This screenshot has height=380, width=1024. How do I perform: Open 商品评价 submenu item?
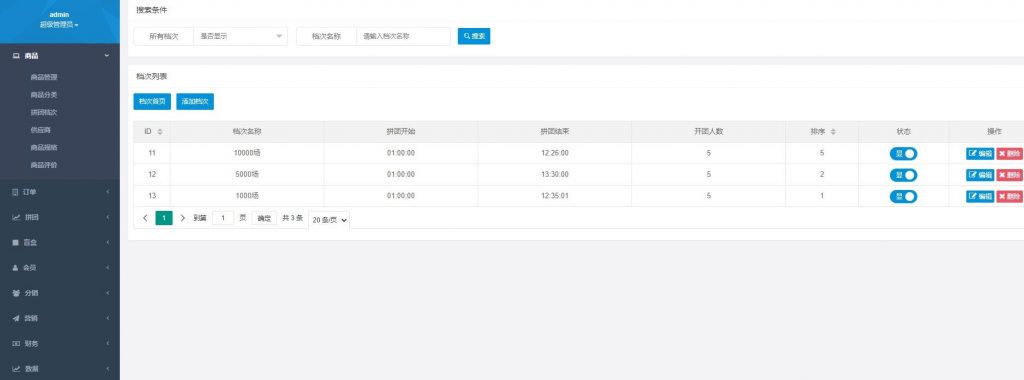point(44,165)
